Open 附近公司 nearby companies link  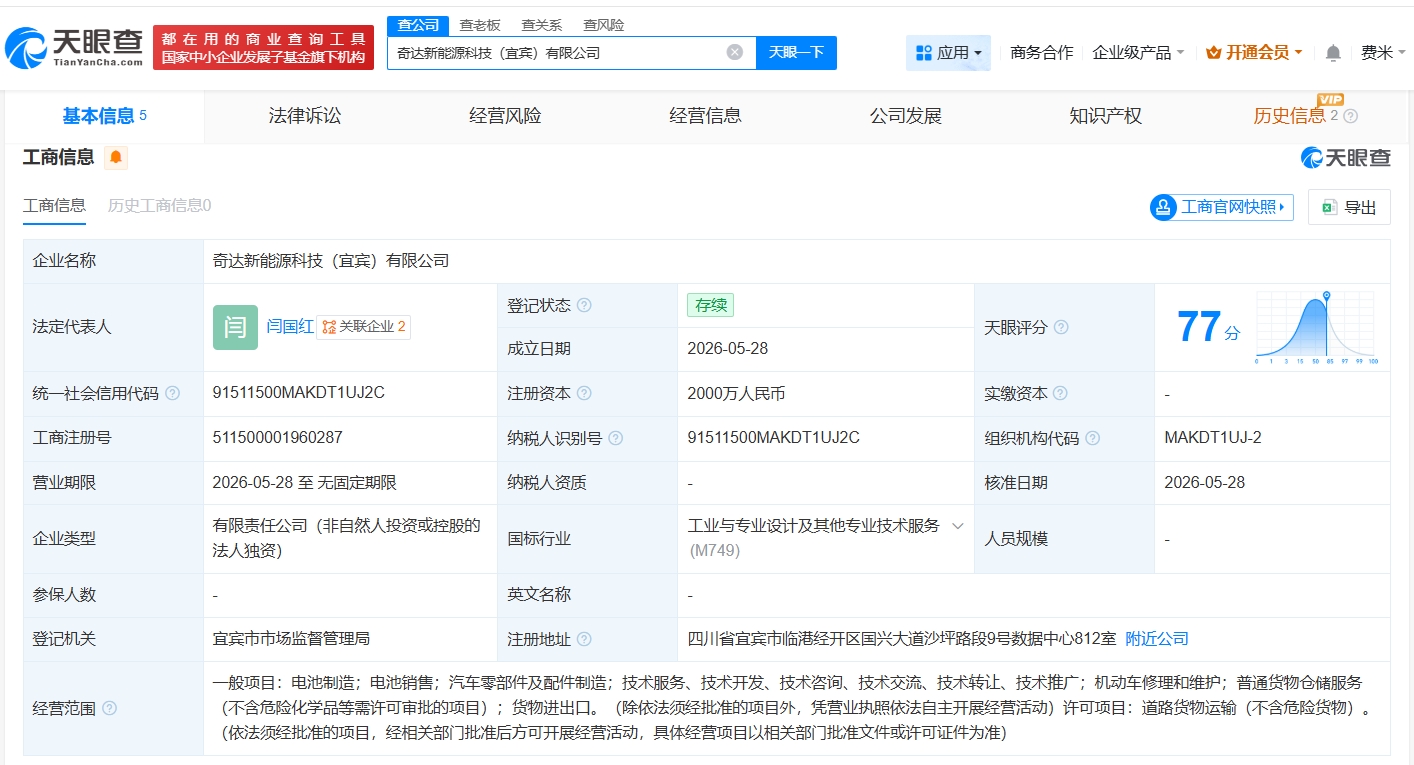tap(1157, 638)
